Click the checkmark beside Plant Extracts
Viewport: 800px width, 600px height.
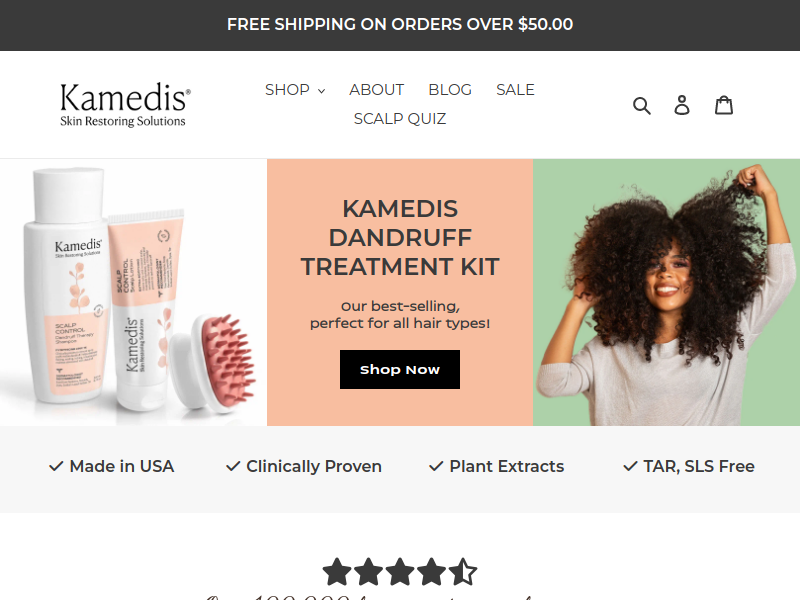(436, 466)
